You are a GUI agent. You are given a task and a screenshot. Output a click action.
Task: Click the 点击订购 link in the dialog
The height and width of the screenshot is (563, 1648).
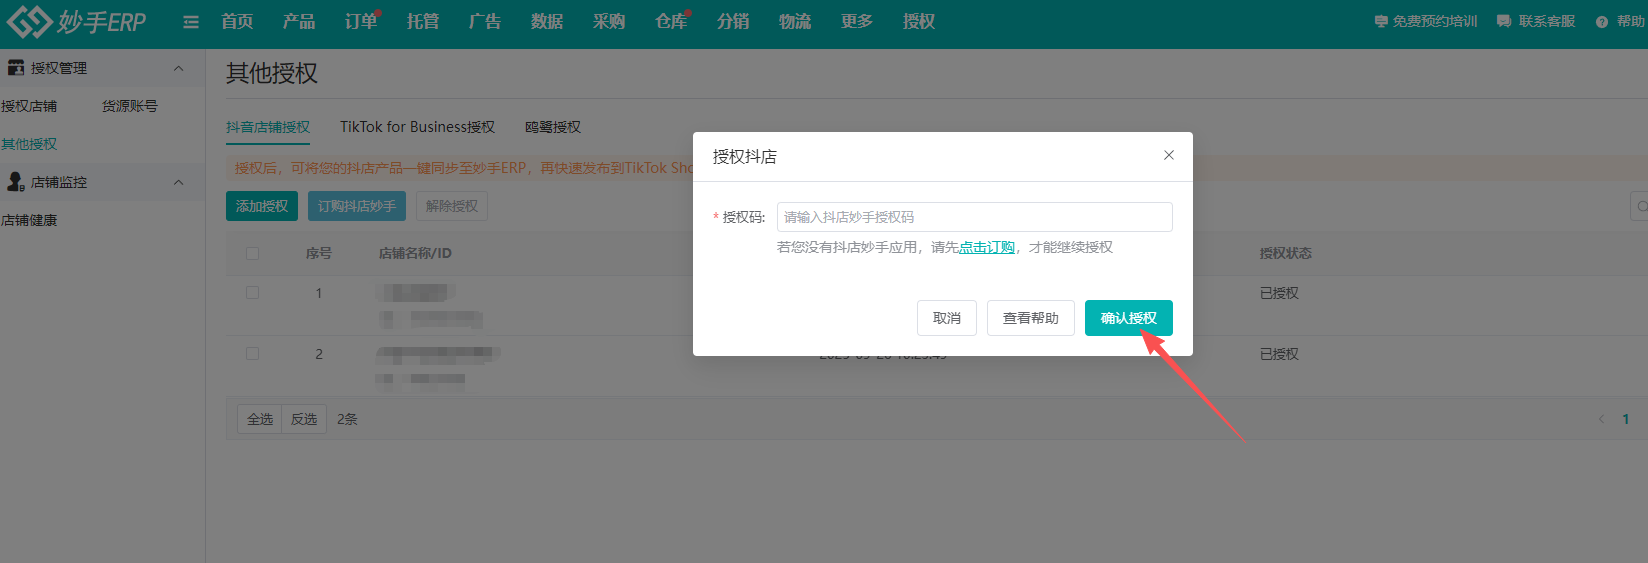(987, 247)
